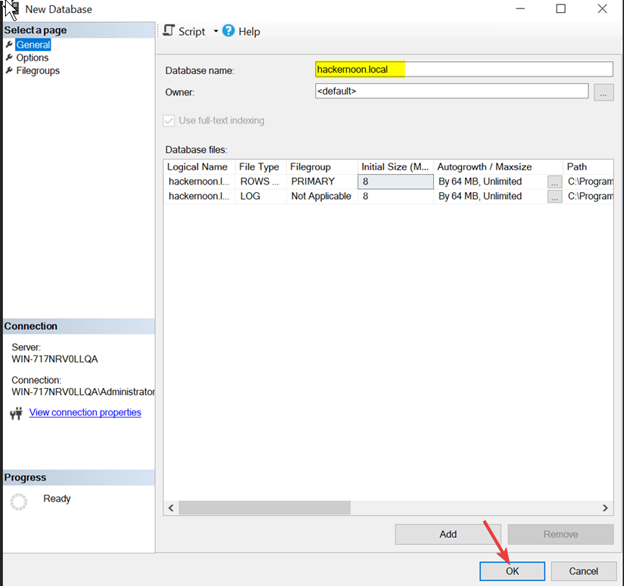Screen dimensions: 624x586
Task: Minimize the New Database window
Action: [520, 9]
